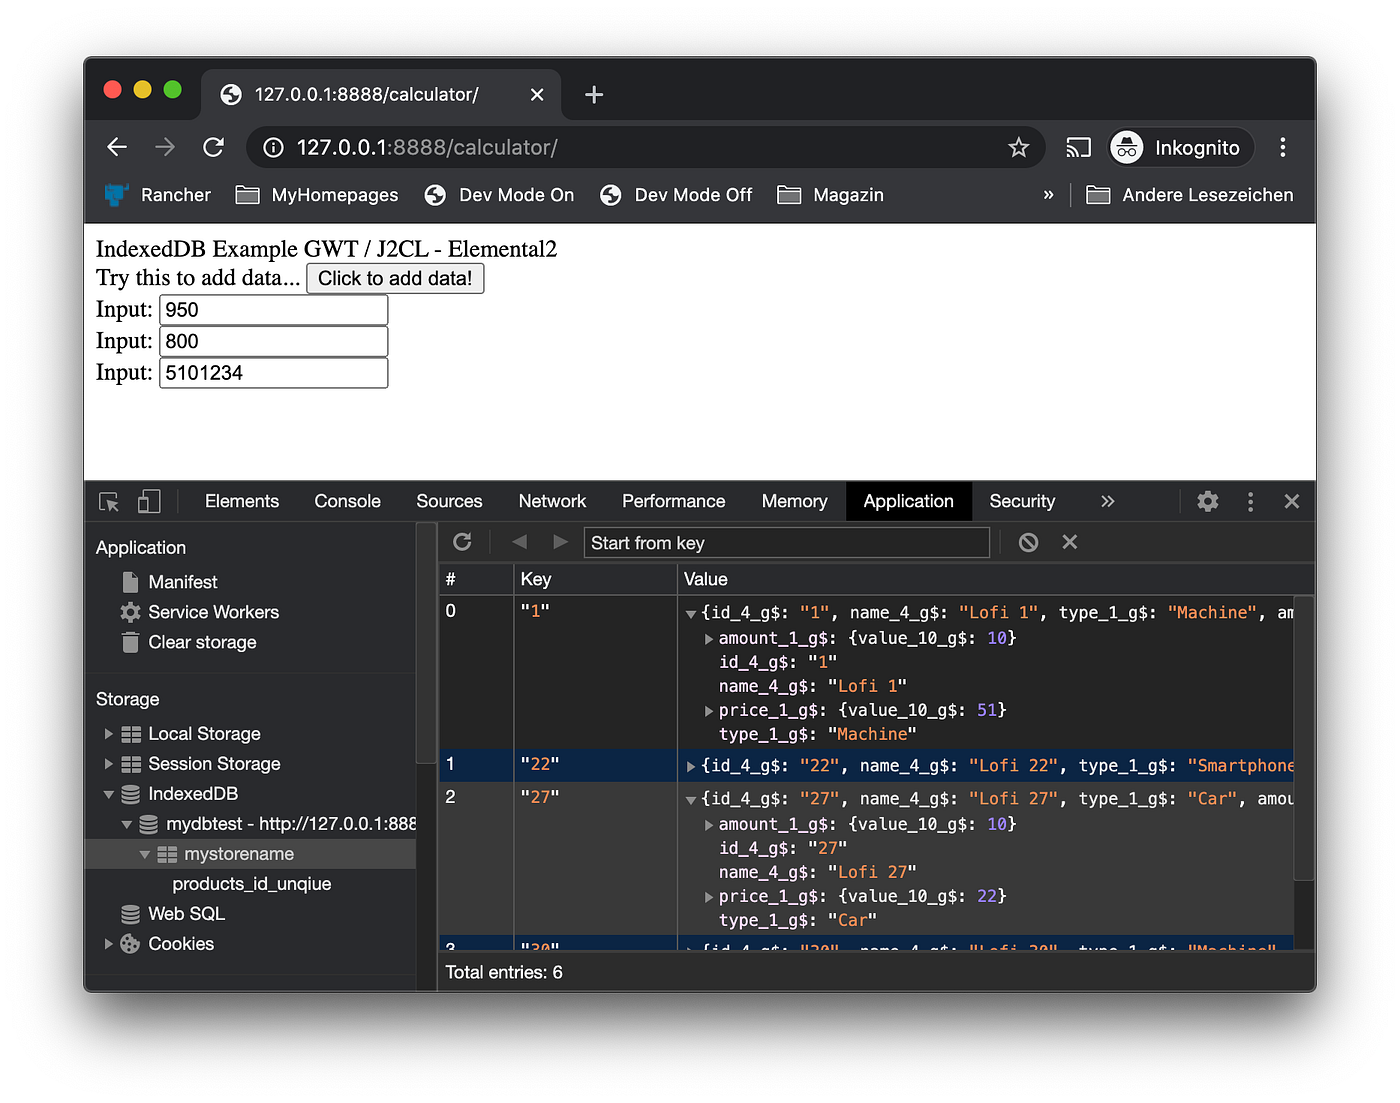Click the cast screen icon in the address bar

click(x=1078, y=148)
